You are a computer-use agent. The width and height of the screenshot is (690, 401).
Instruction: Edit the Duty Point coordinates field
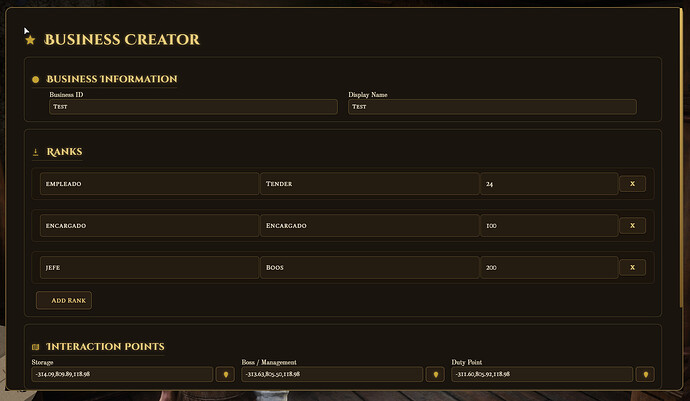[x=542, y=375]
